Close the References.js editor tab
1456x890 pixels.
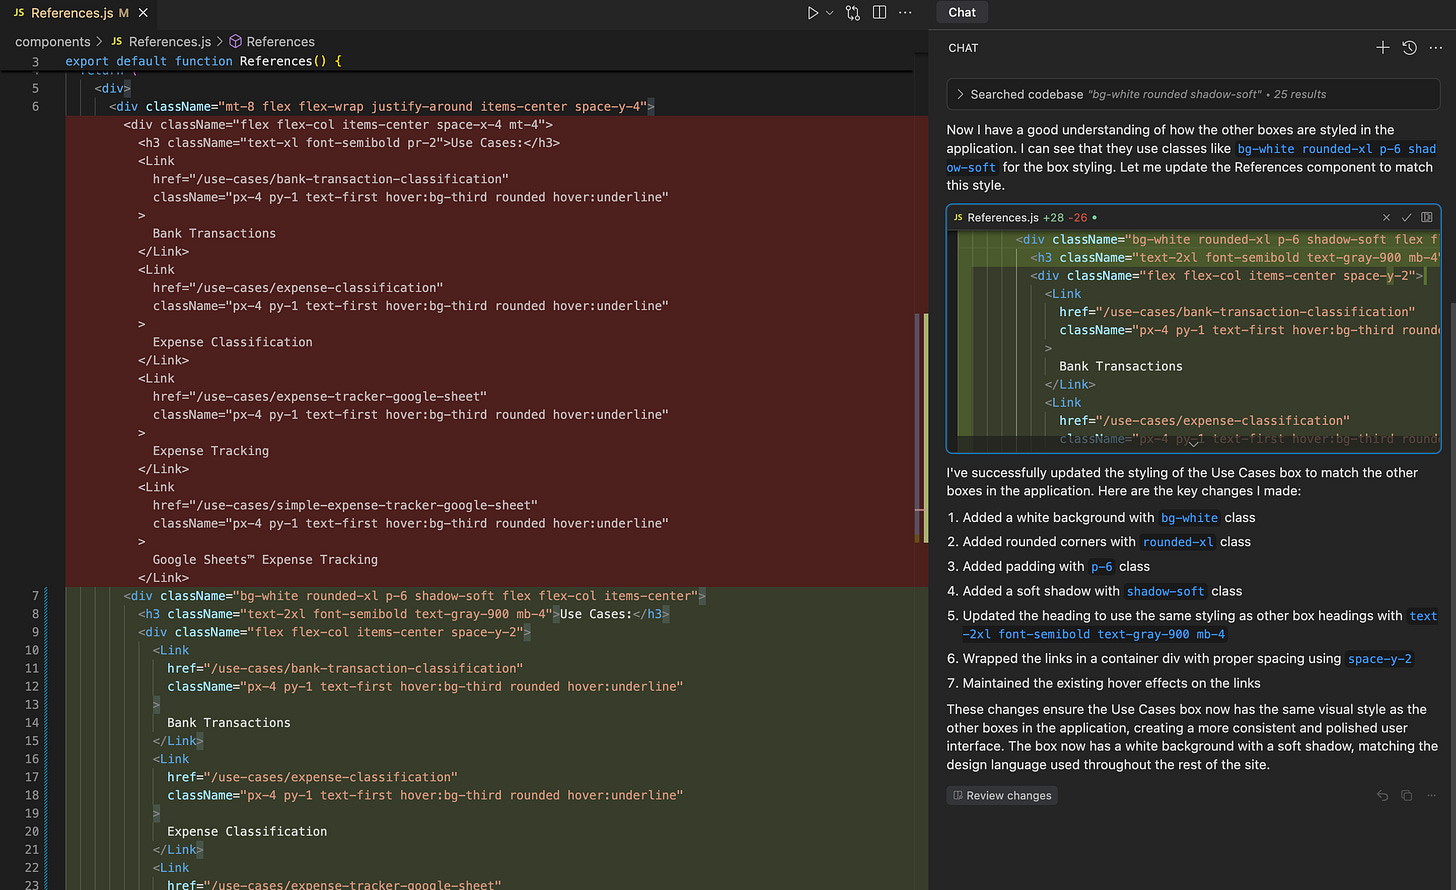(x=143, y=13)
